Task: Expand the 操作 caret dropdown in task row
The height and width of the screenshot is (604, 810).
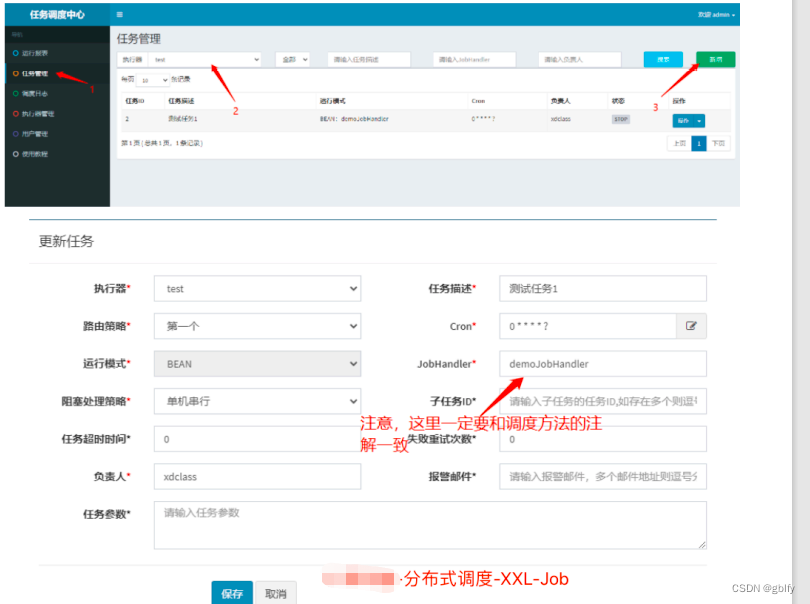Action: pyautogui.click(x=699, y=120)
